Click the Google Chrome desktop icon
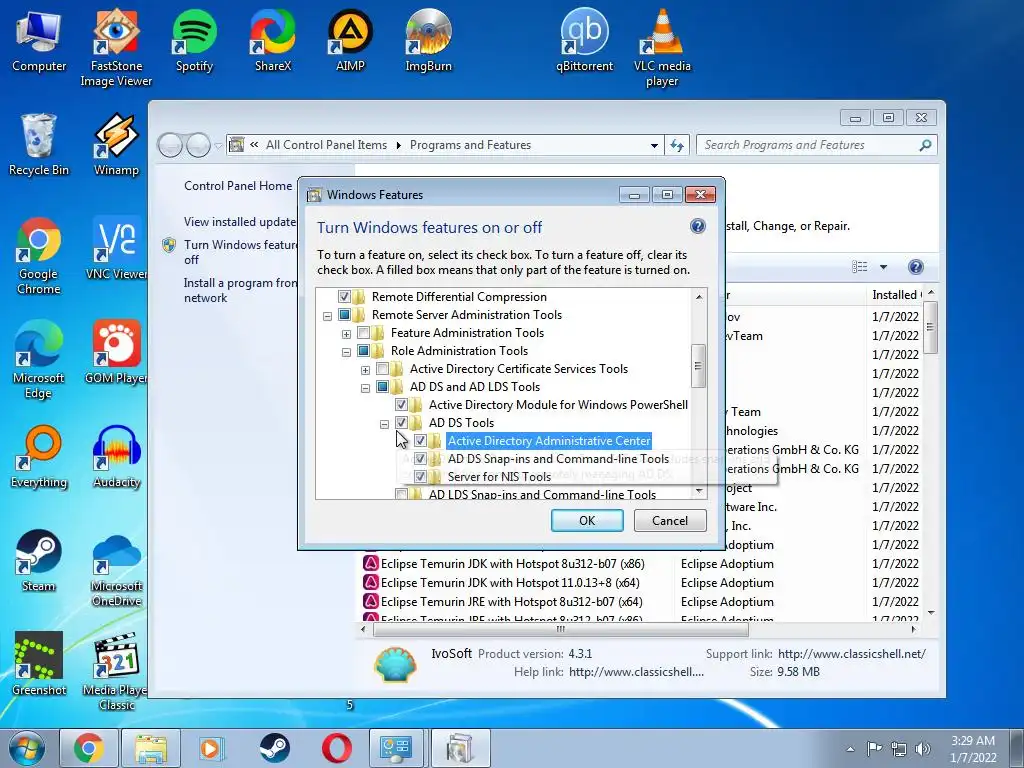The image size is (1024, 768). (39, 256)
